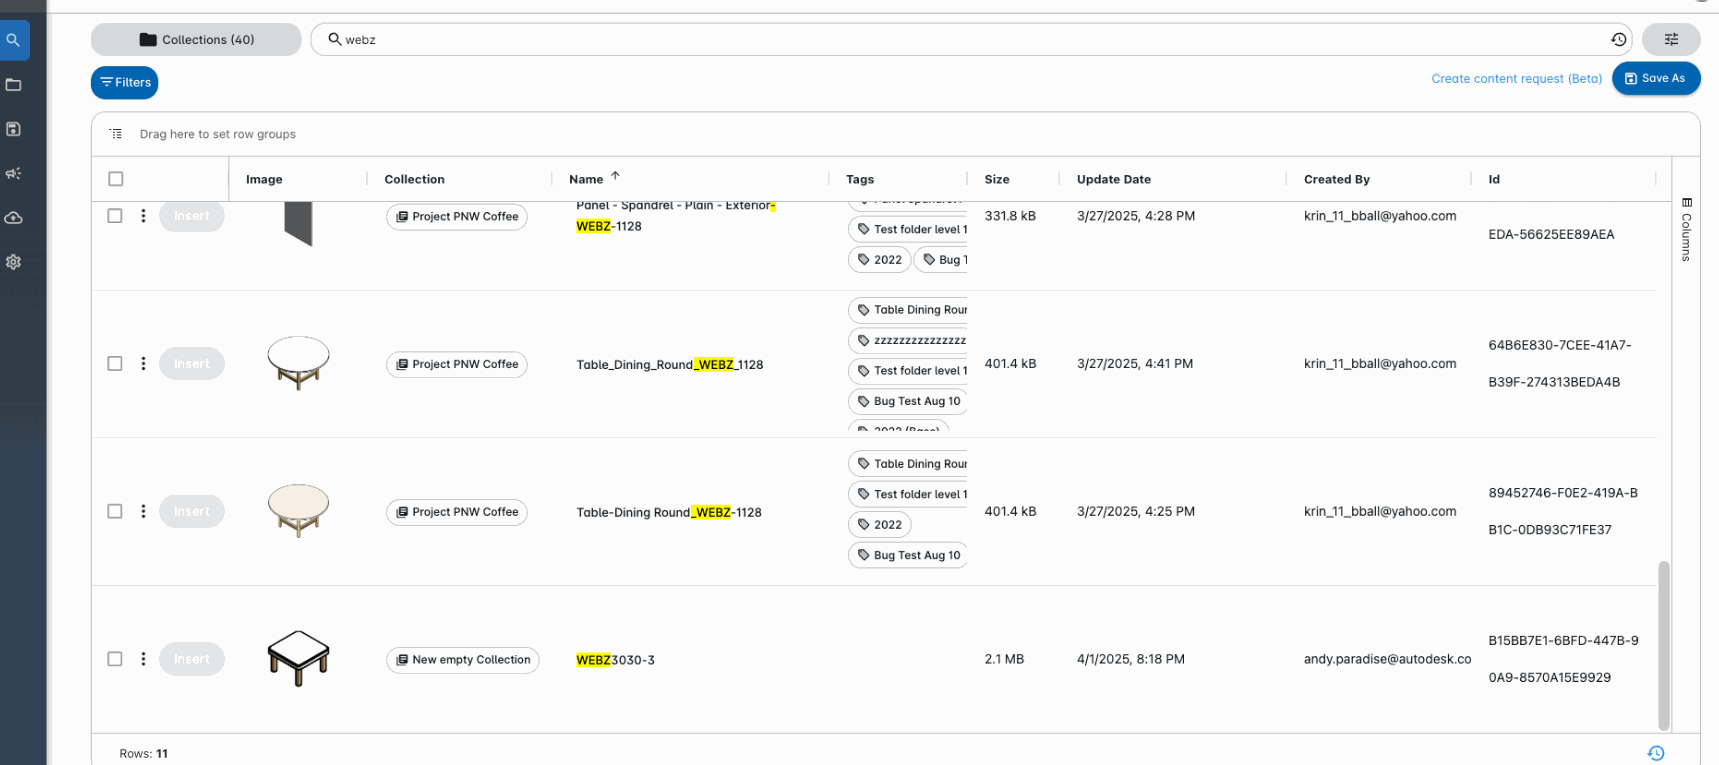Click the history icon next to the row count

pyautogui.click(x=1655, y=753)
